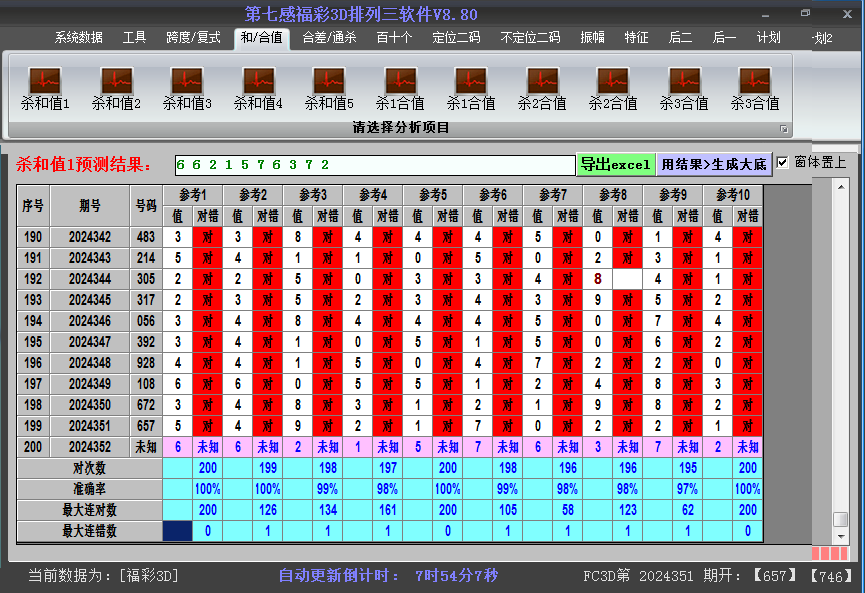Click the 最大连错数 row label
865x593 pixels.
89,531
